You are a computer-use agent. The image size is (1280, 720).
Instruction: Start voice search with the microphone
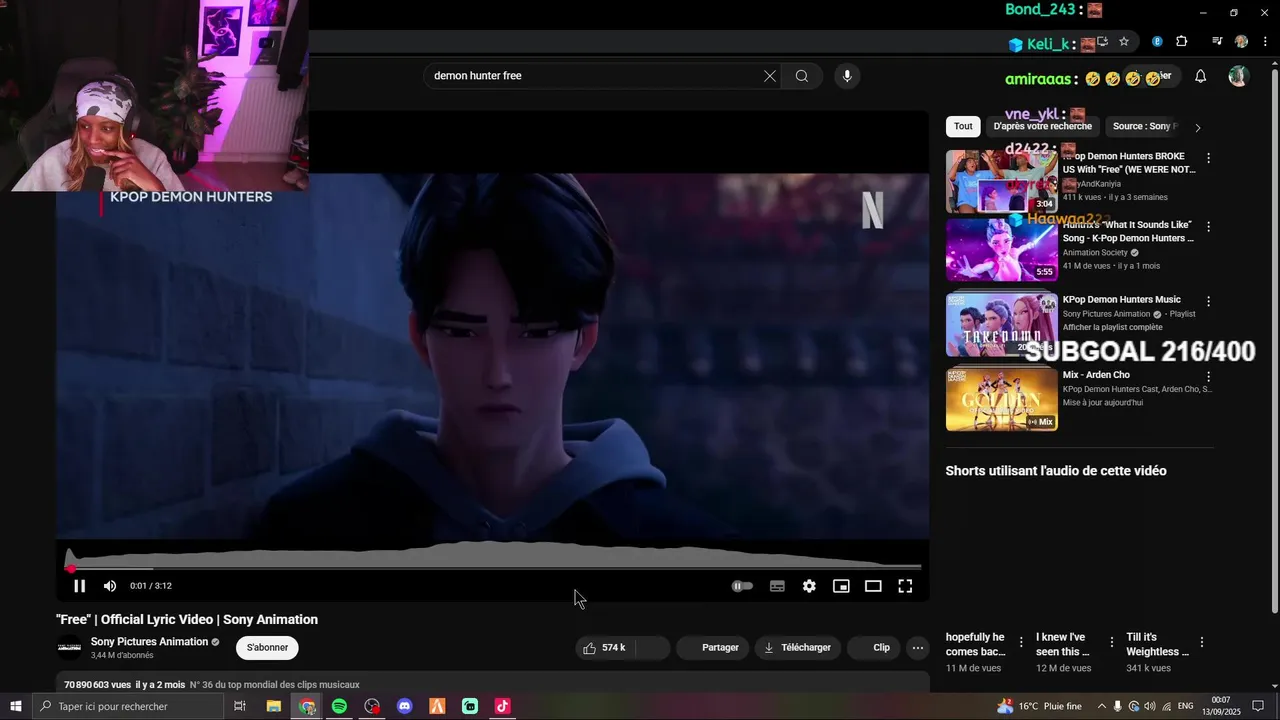(x=847, y=76)
